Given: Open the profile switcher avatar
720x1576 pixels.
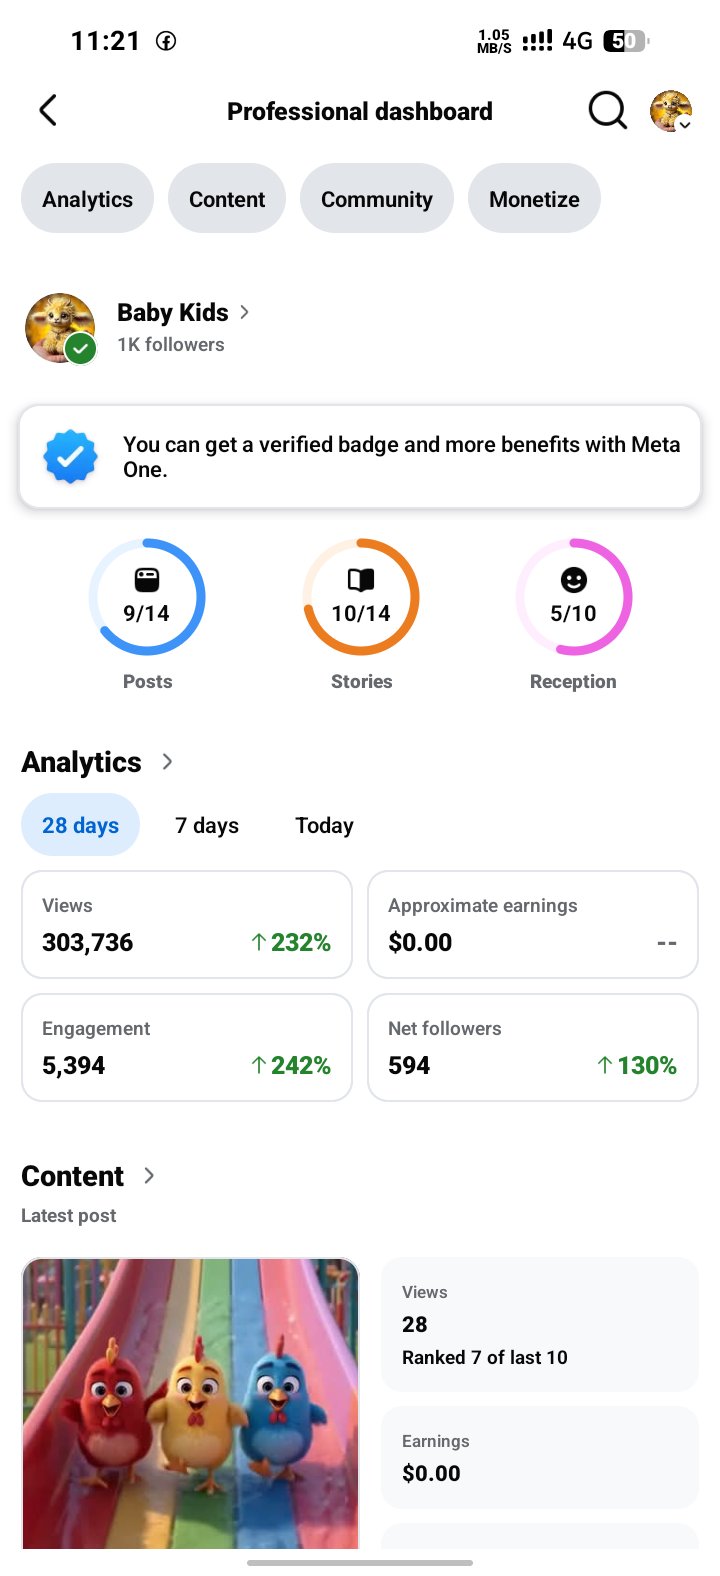Looking at the screenshot, I should pyautogui.click(x=671, y=111).
